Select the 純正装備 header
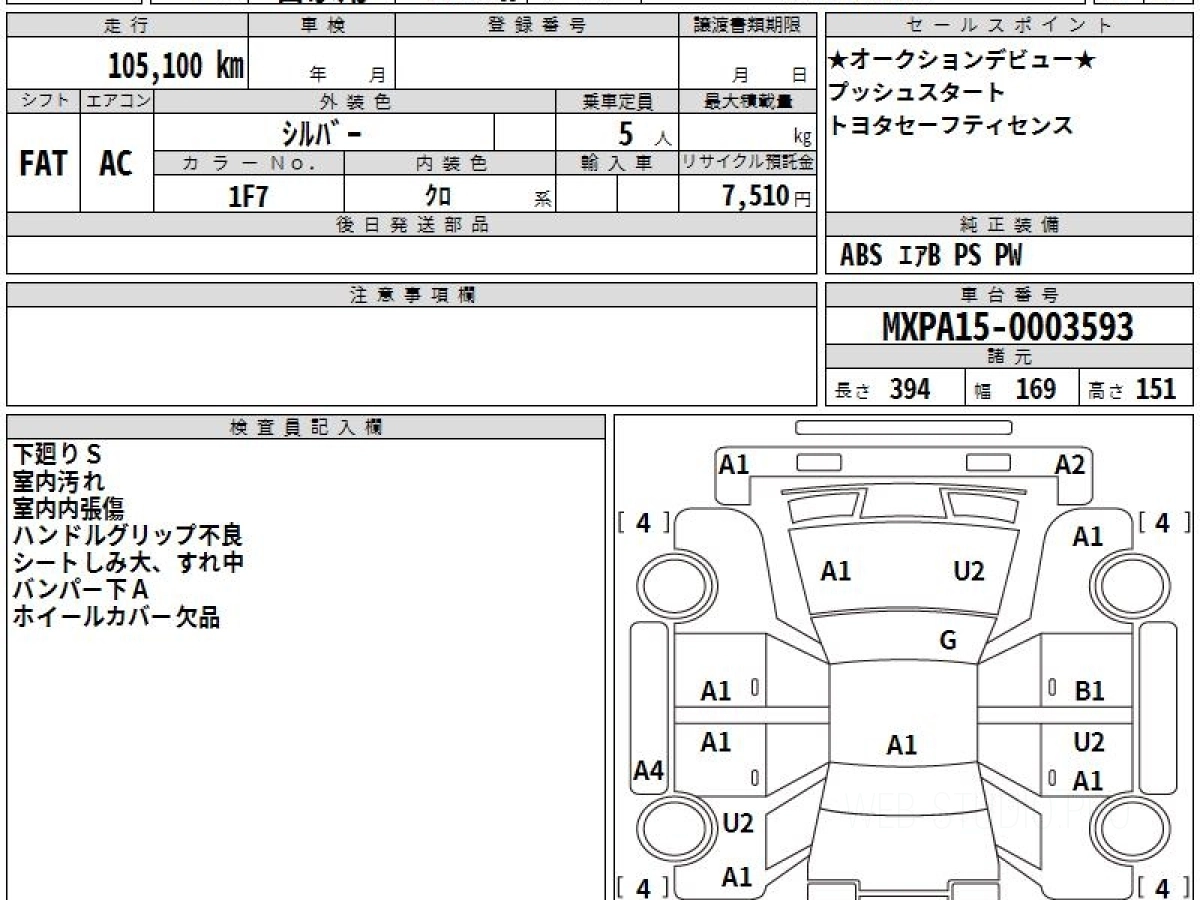Image resolution: width=1200 pixels, height=900 pixels. pos(1010,225)
